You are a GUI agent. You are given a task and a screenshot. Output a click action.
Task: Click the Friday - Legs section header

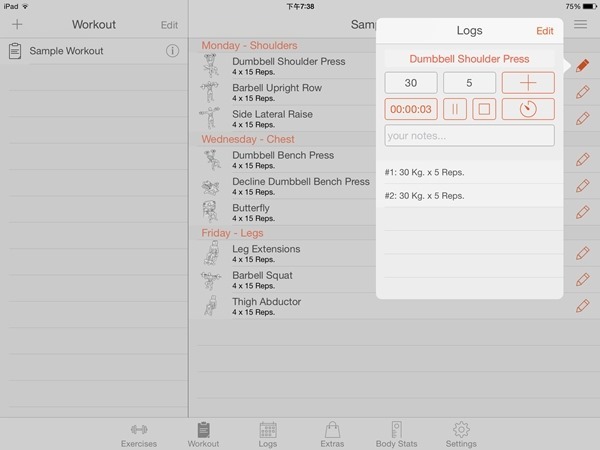click(232, 233)
